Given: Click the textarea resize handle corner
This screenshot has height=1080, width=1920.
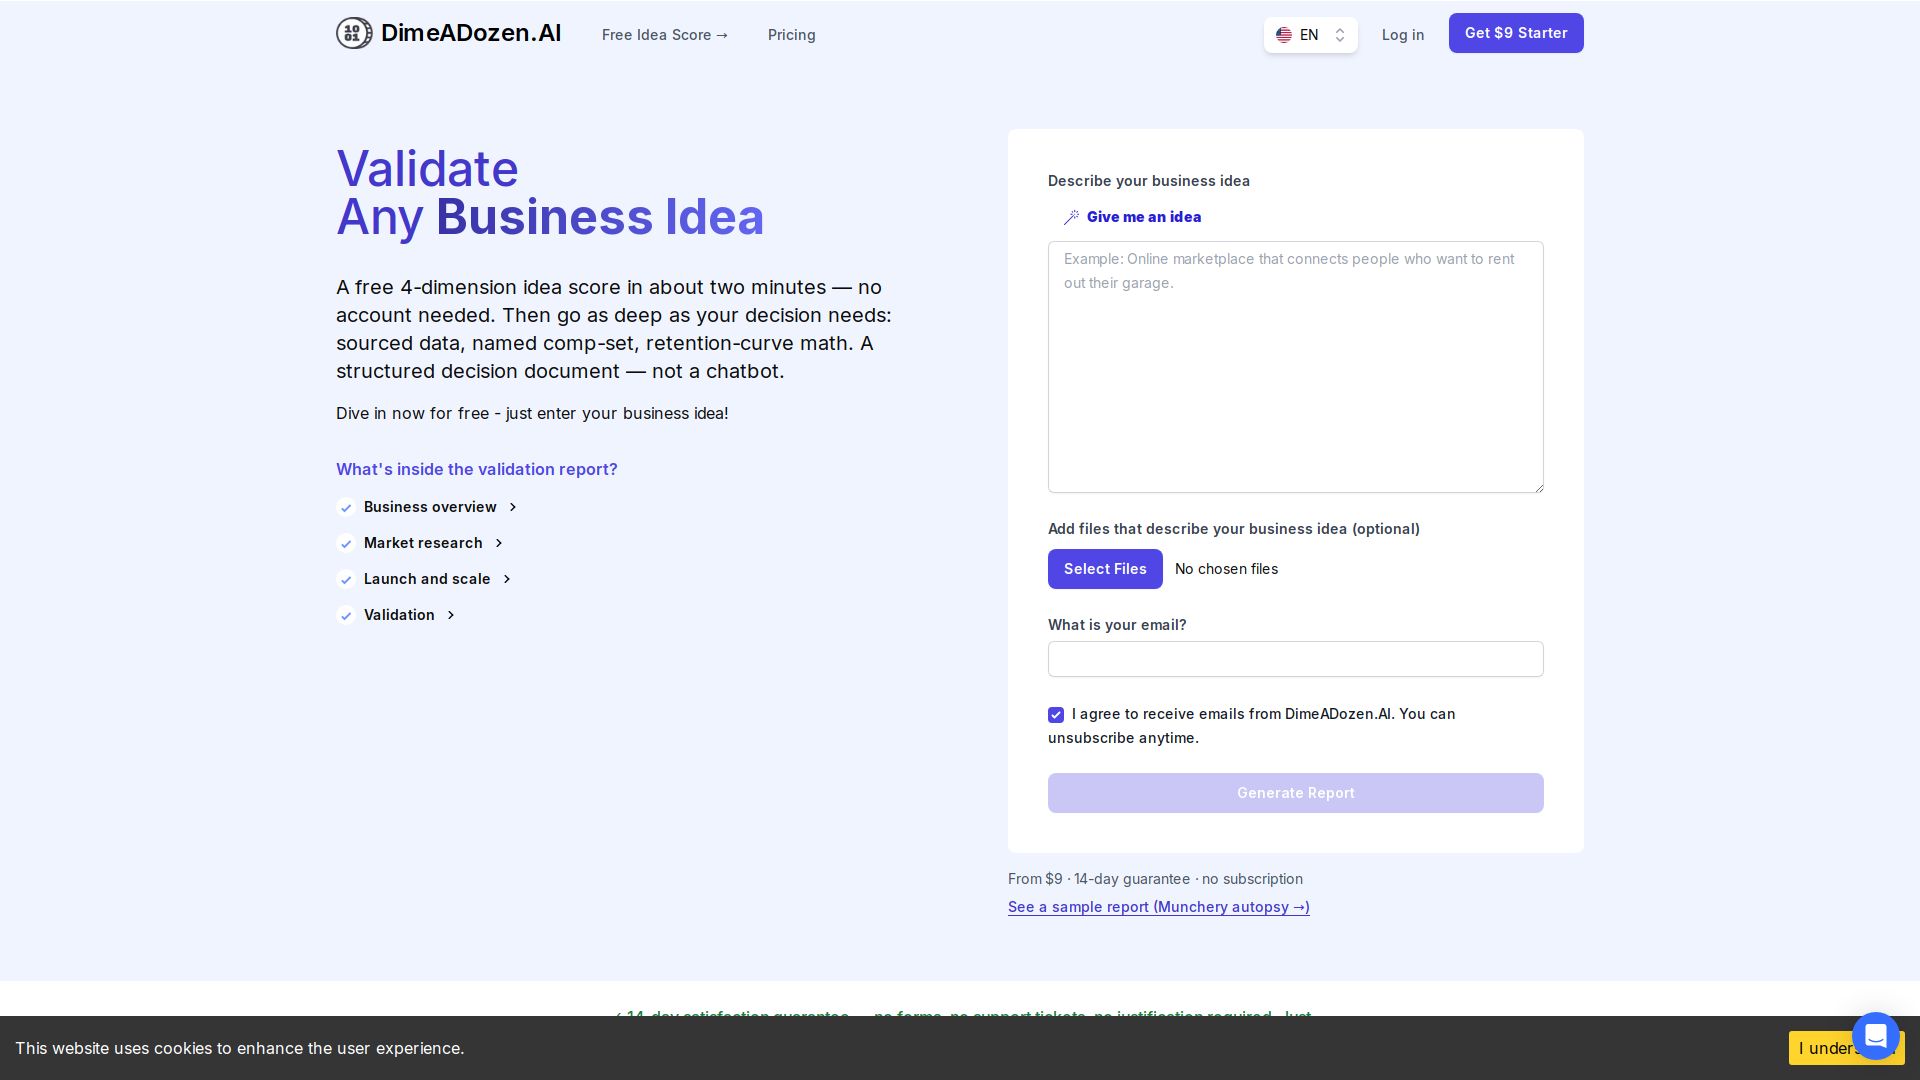Looking at the screenshot, I should pos(1538,487).
